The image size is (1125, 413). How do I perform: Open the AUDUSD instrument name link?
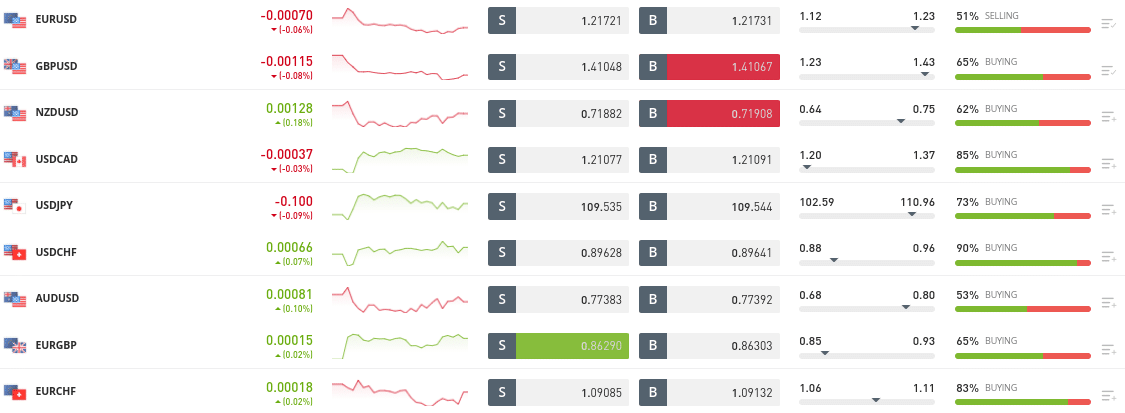(x=56, y=299)
